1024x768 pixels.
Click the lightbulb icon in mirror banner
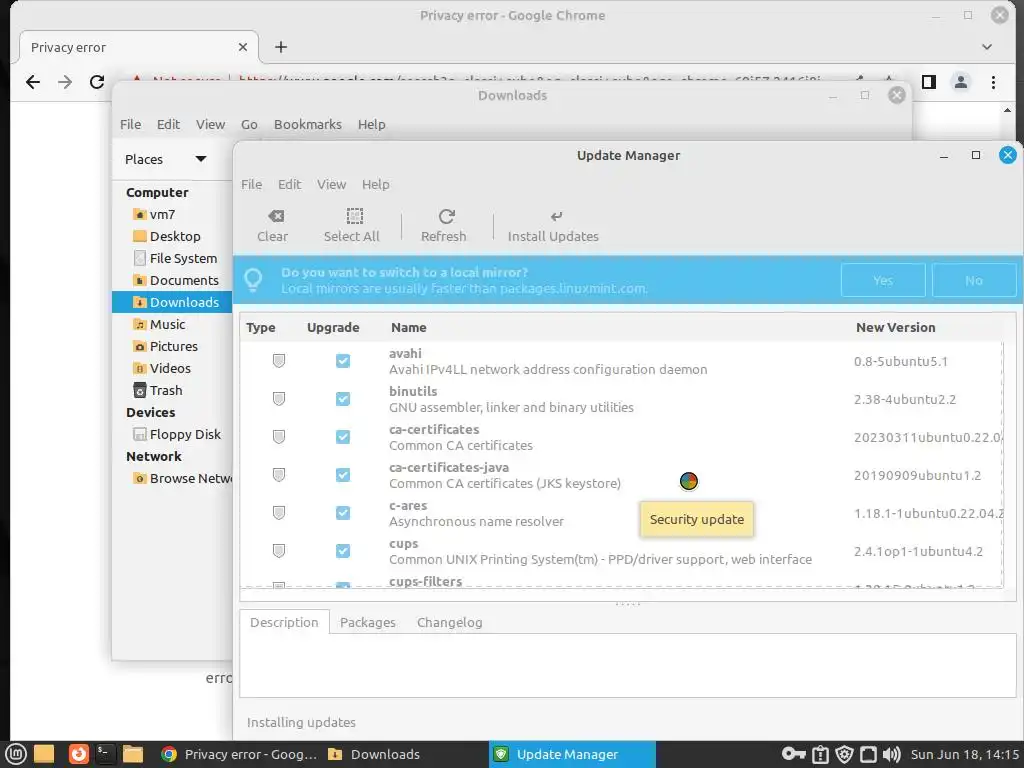click(x=253, y=280)
